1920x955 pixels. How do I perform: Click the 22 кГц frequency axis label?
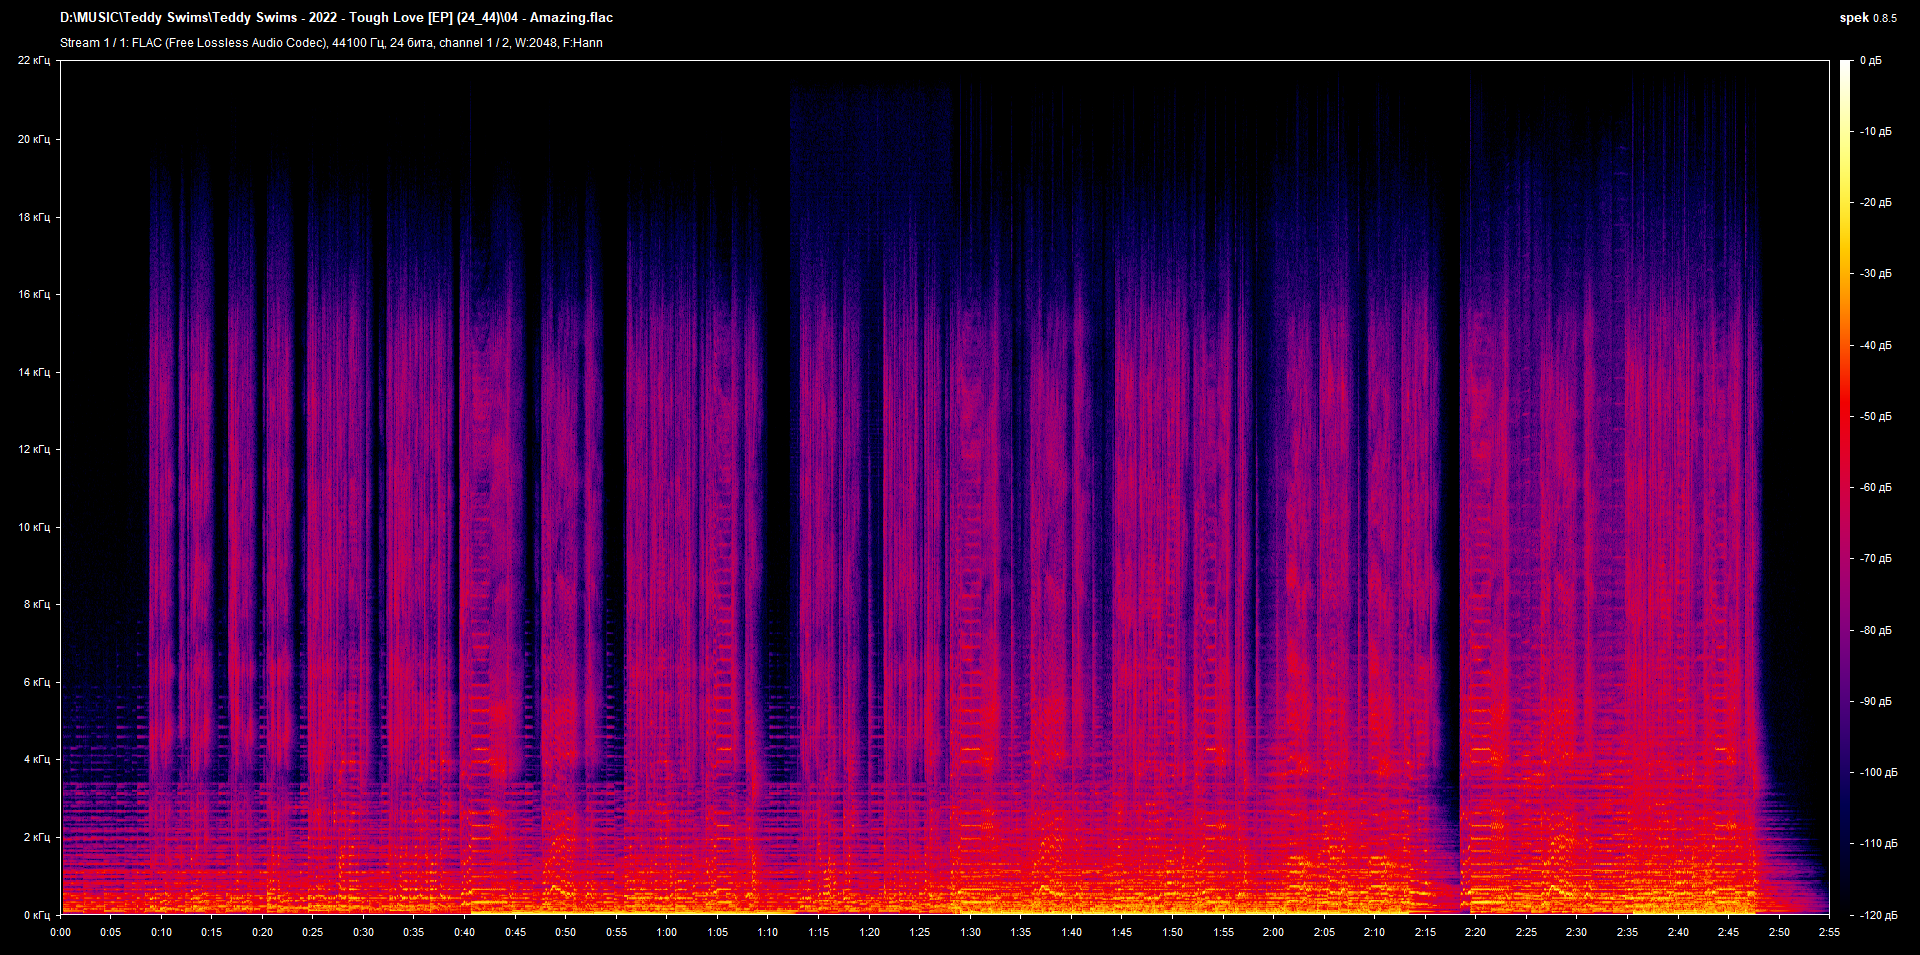click(33, 61)
